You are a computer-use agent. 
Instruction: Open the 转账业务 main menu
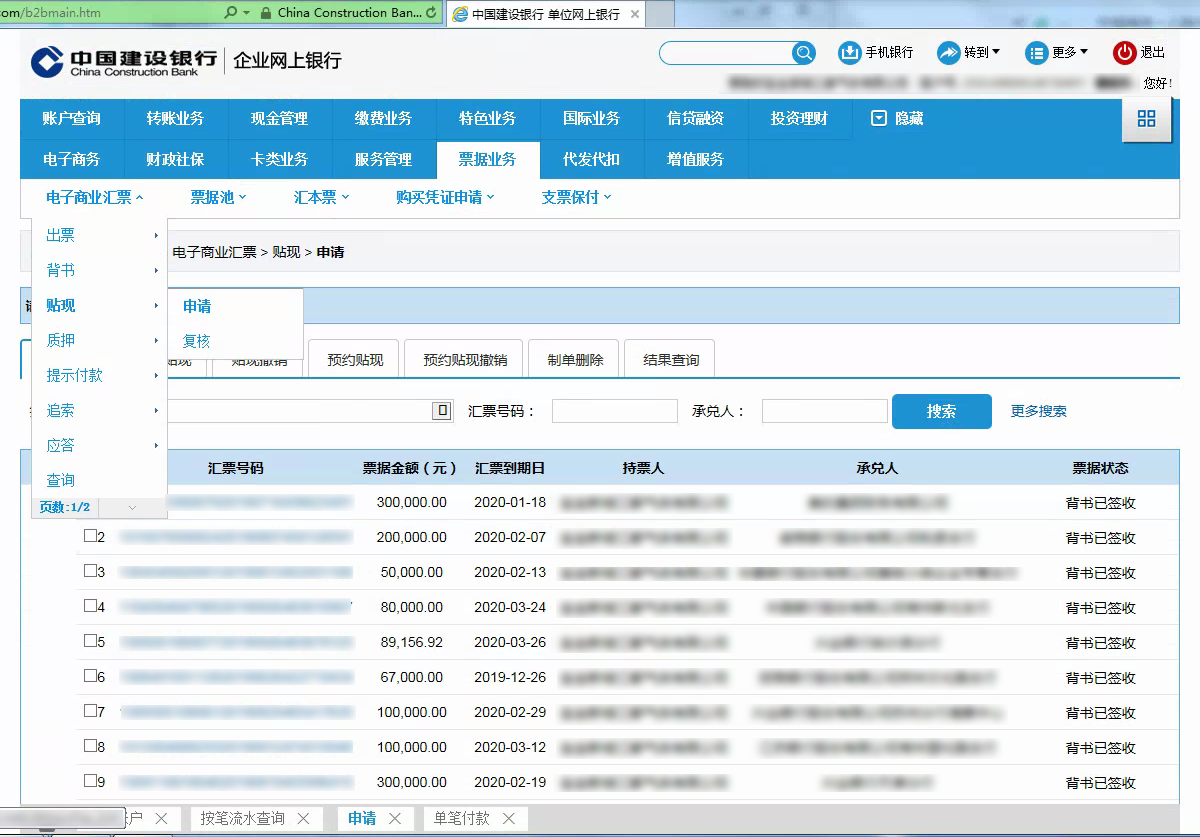click(x=175, y=119)
